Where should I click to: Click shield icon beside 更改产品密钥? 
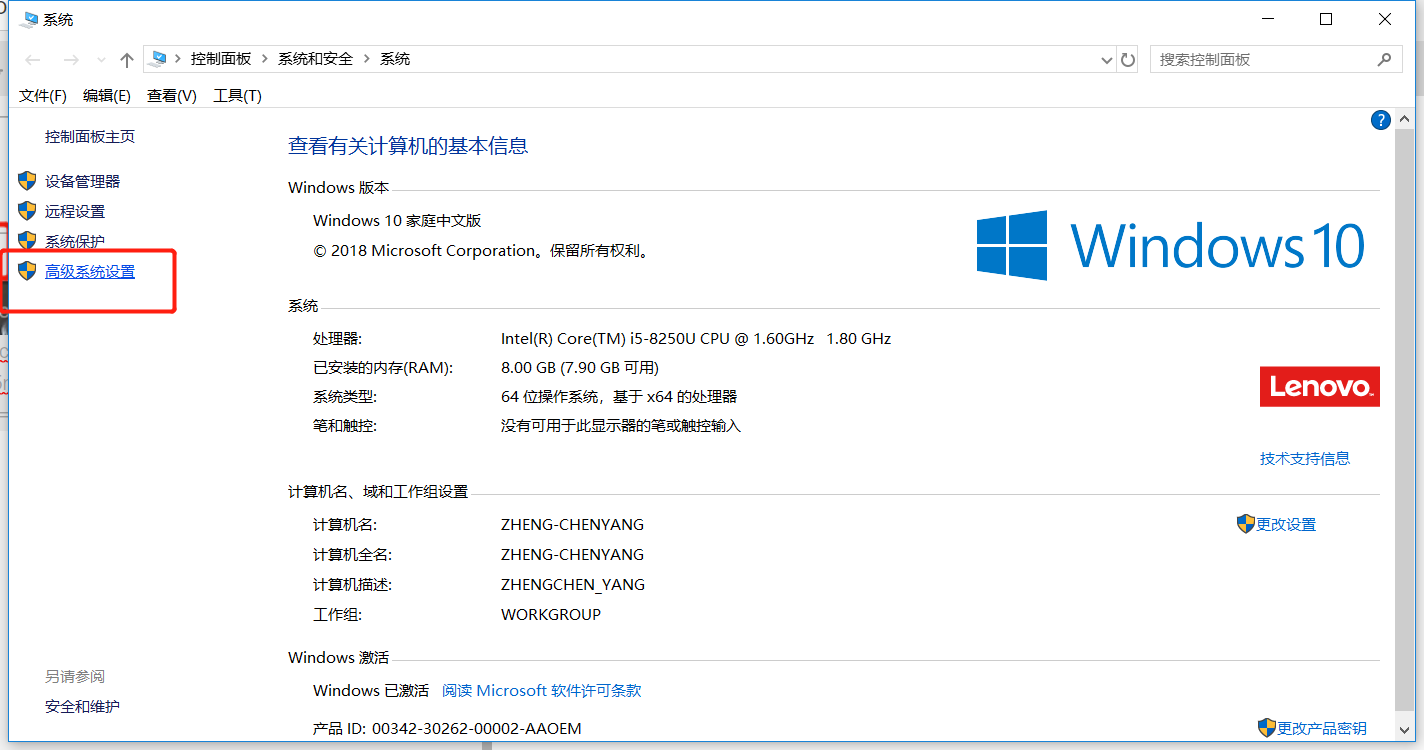pos(1266,727)
